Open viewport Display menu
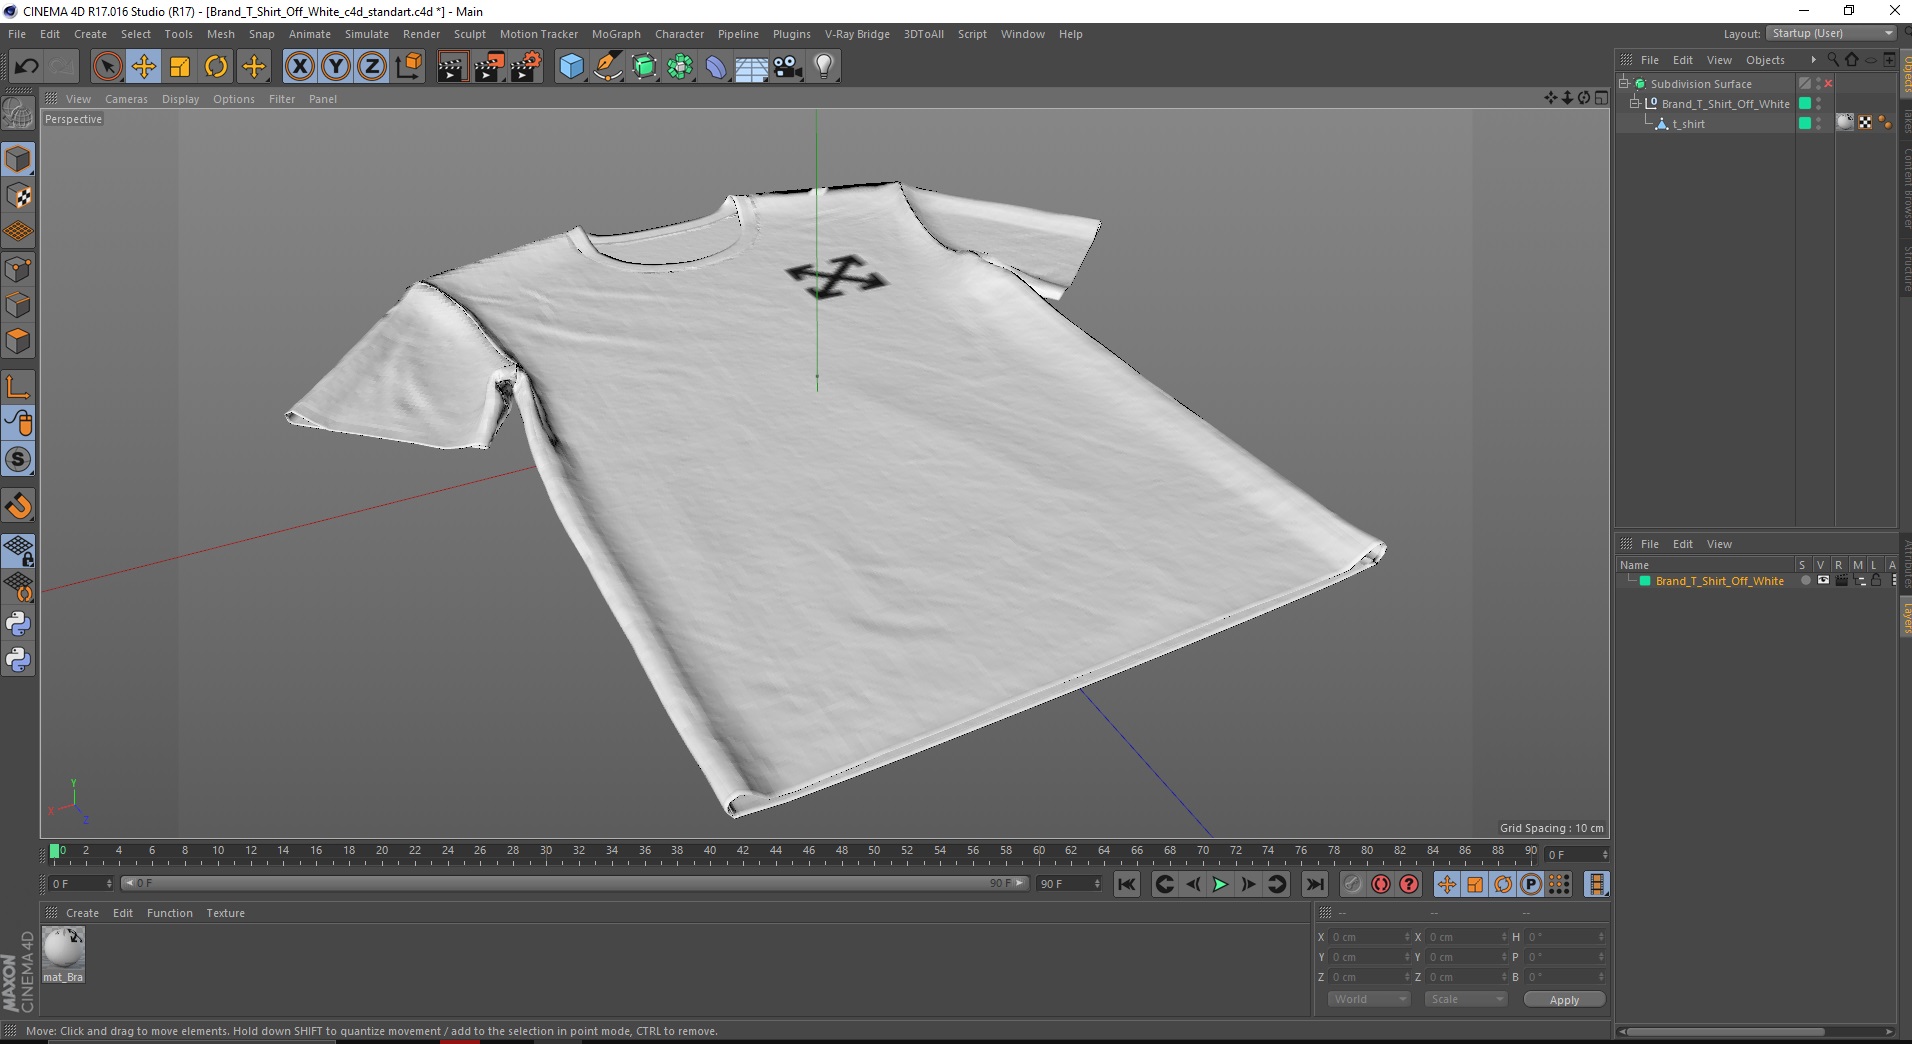1912x1044 pixels. point(180,99)
